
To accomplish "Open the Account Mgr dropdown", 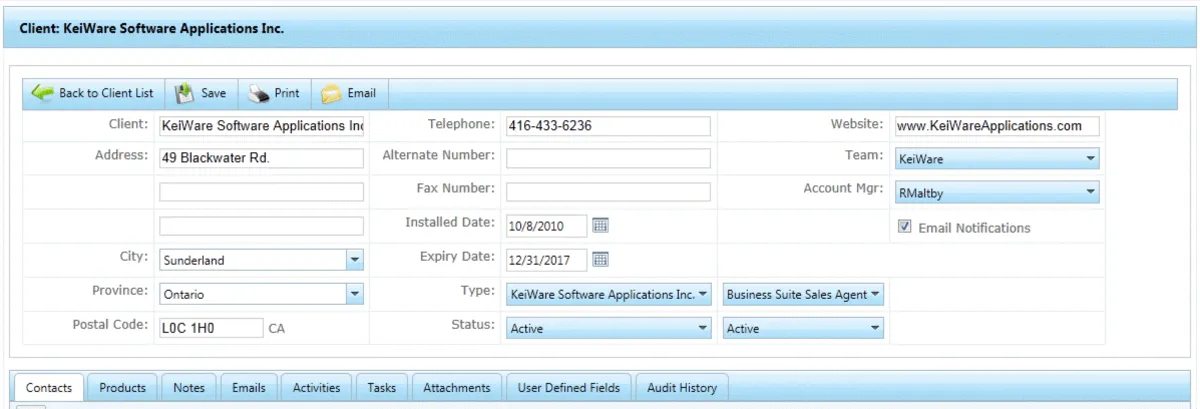I will (x=1091, y=192).
